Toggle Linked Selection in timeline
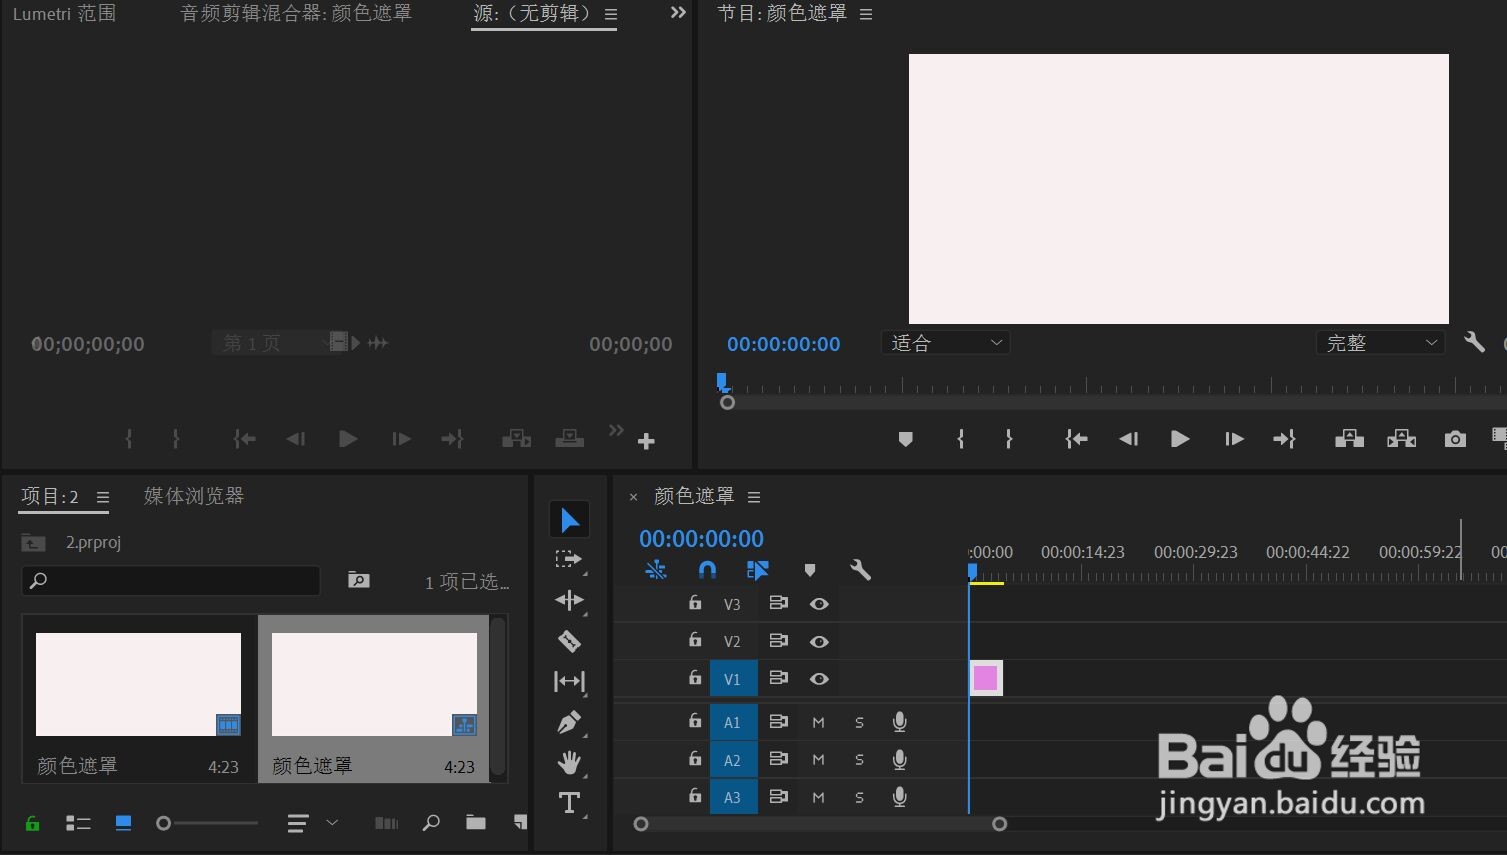Image resolution: width=1507 pixels, height=855 pixels. click(757, 570)
